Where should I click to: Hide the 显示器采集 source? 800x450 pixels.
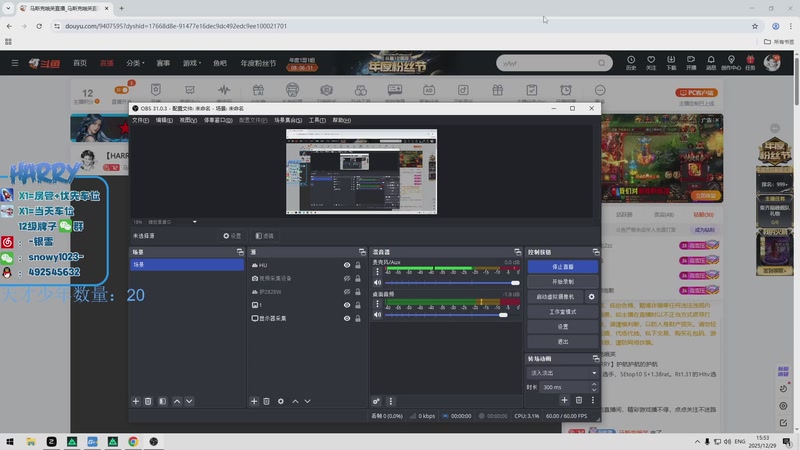[x=347, y=318]
